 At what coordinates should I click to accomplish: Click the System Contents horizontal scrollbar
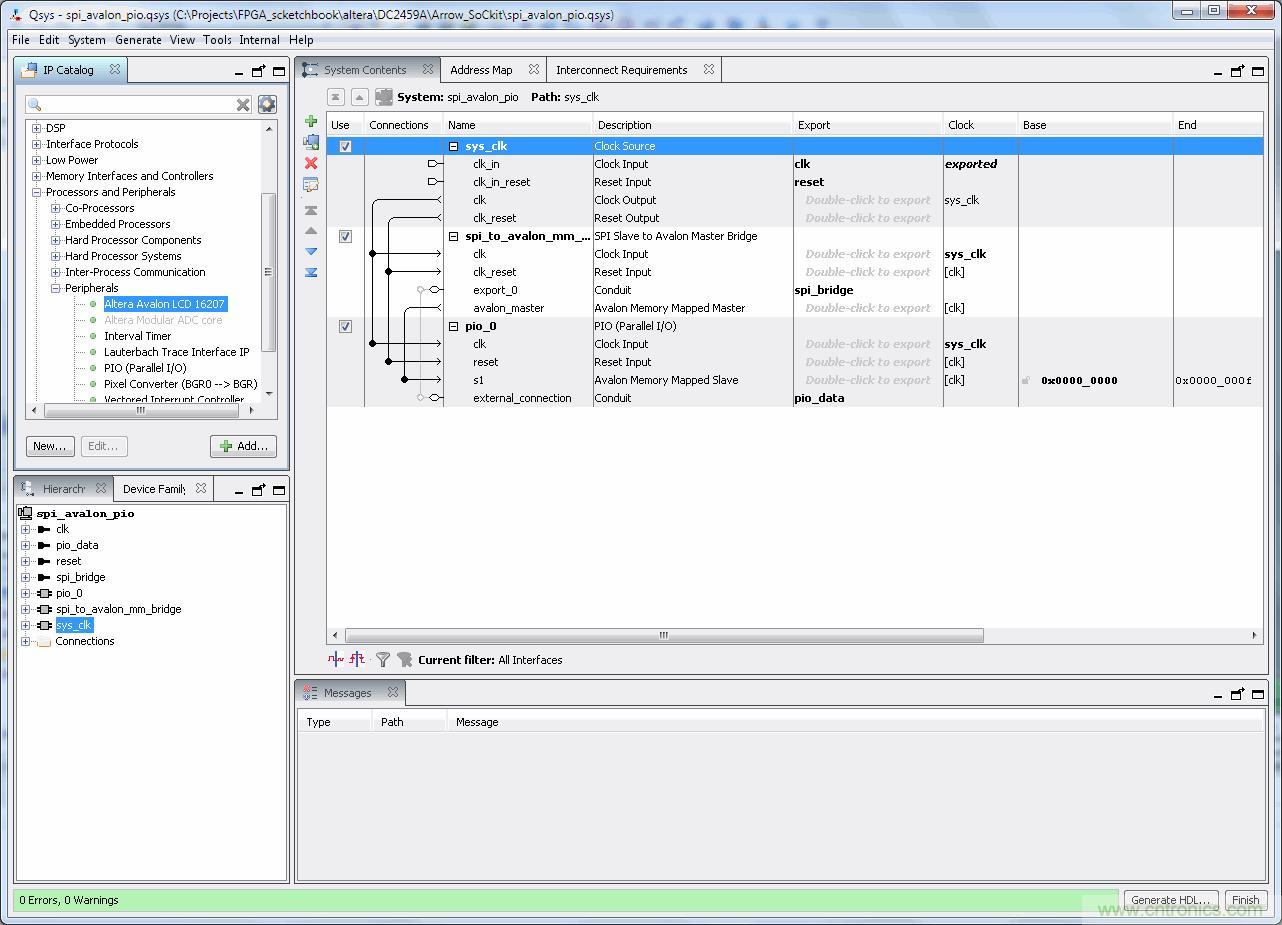tap(663, 635)
